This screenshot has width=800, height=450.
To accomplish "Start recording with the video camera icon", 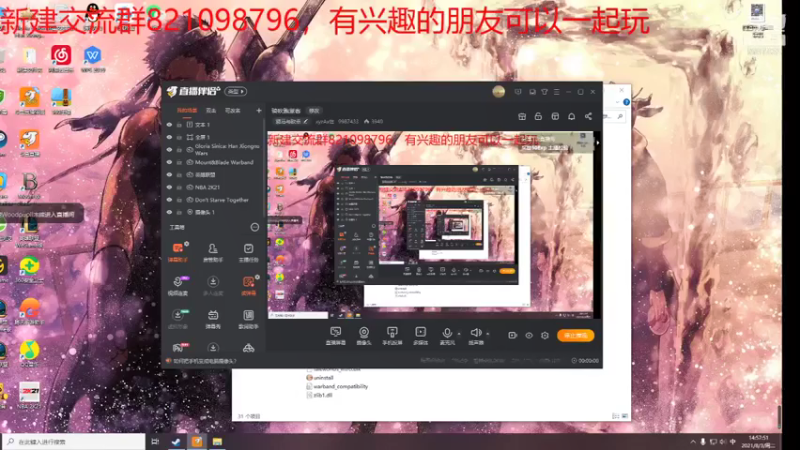I will point(513,335).
